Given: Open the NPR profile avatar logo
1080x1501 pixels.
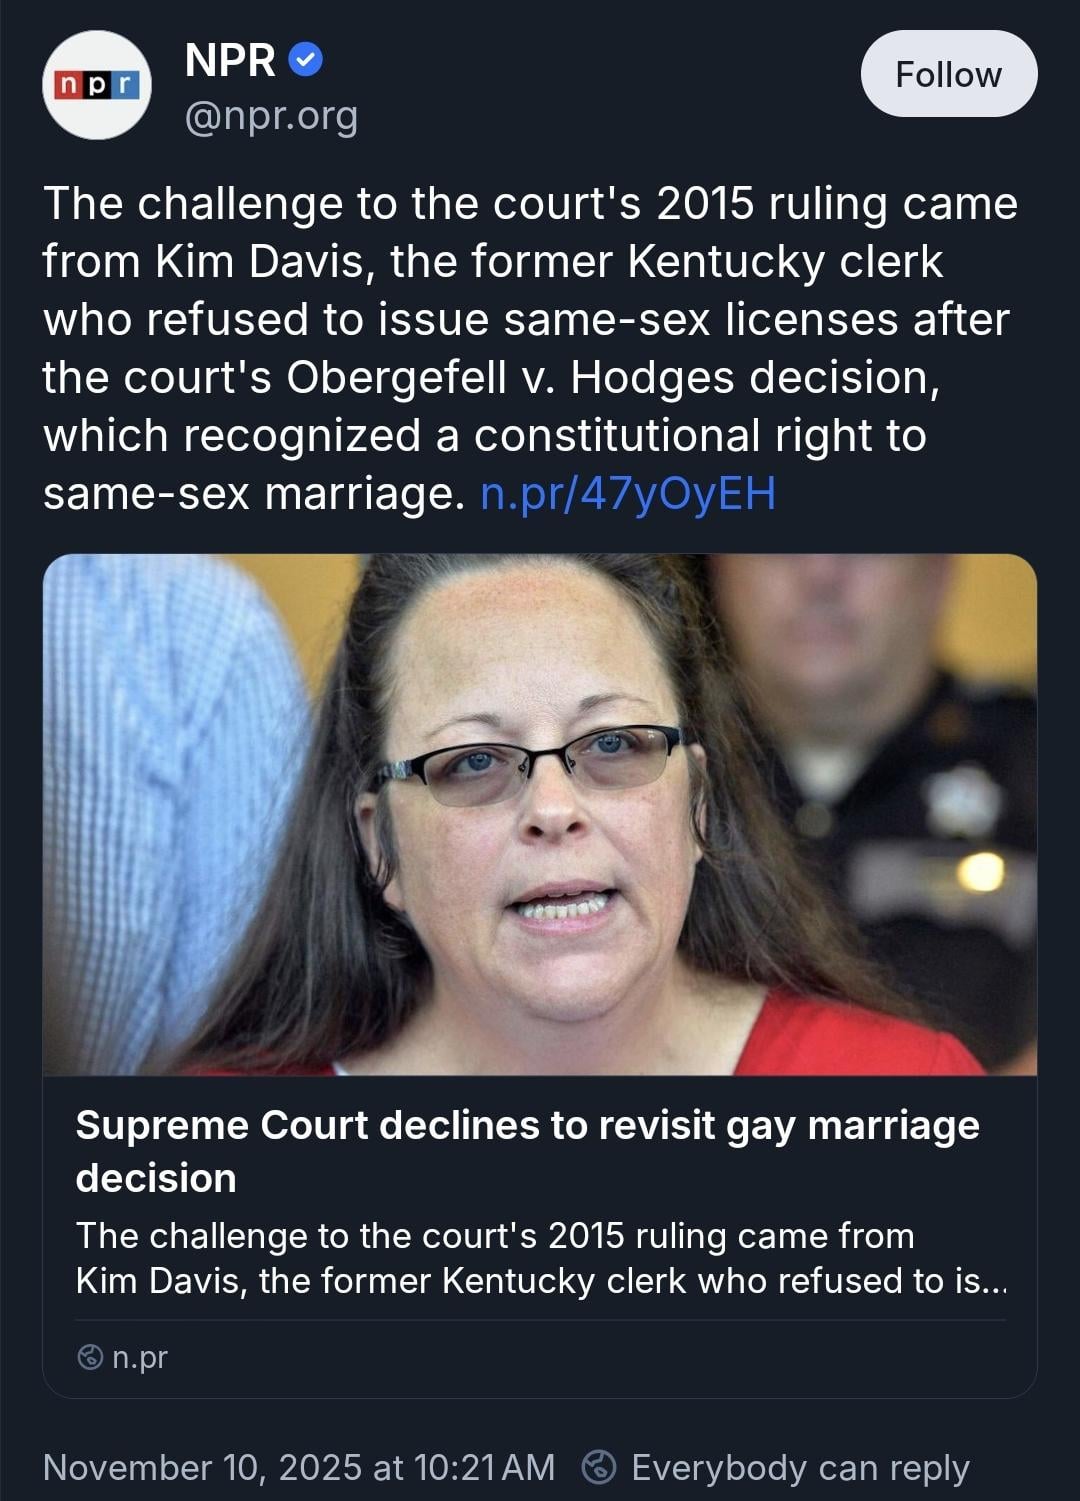Looking at the screenshot, I should [97, 86].
